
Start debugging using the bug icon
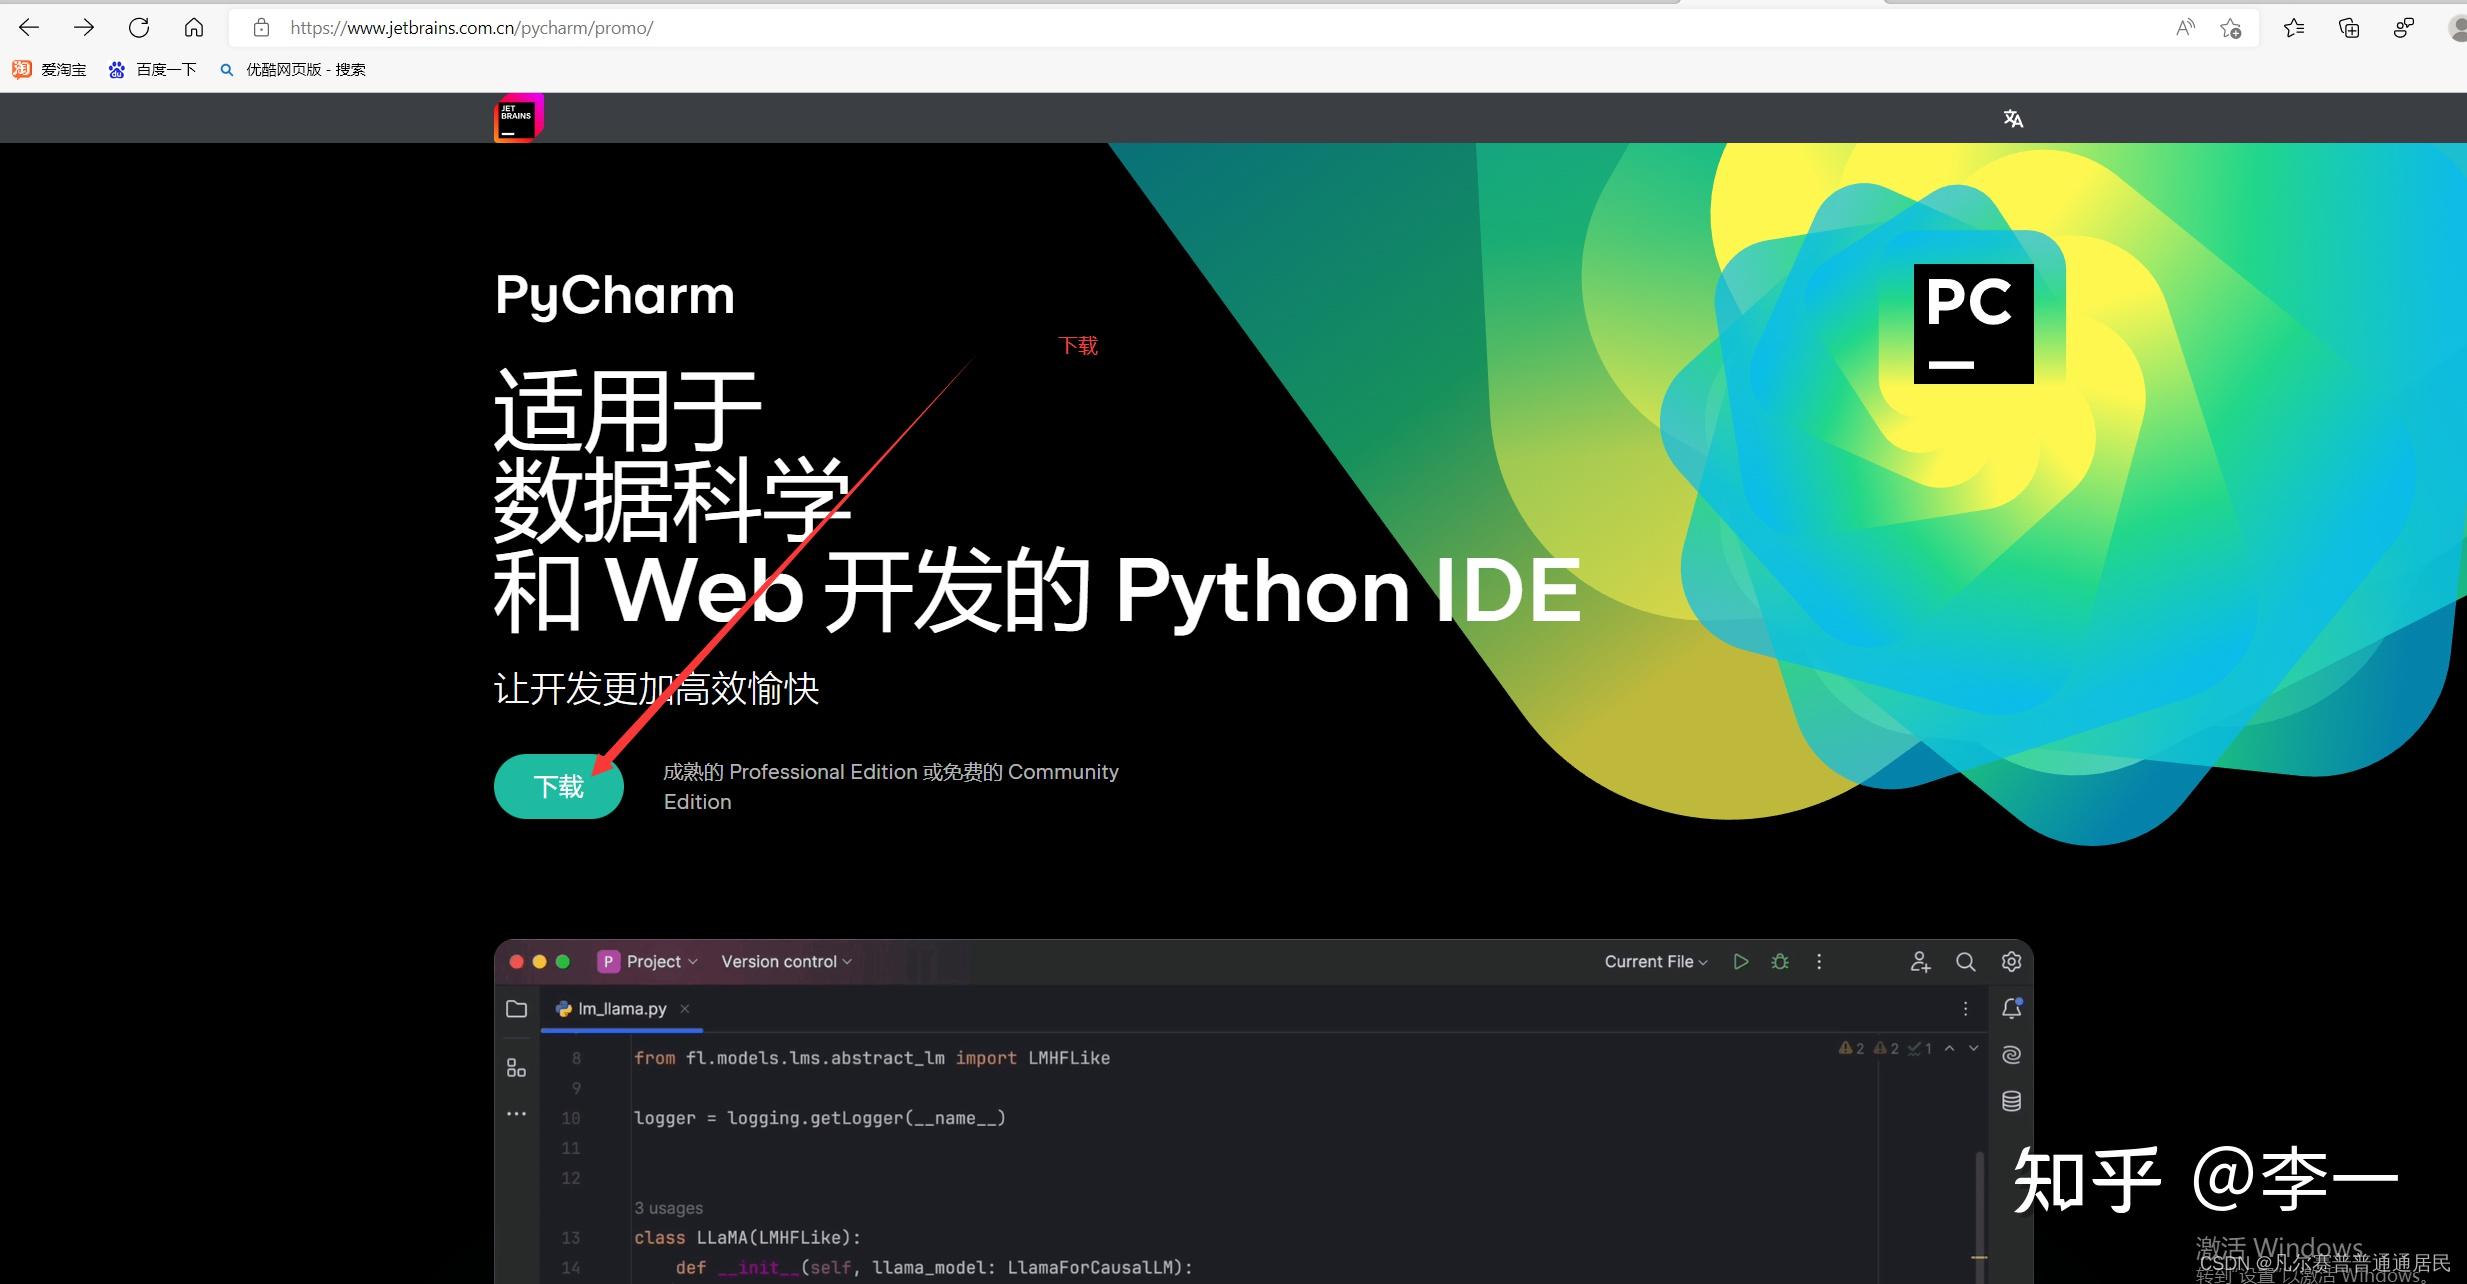point(1781,961)
